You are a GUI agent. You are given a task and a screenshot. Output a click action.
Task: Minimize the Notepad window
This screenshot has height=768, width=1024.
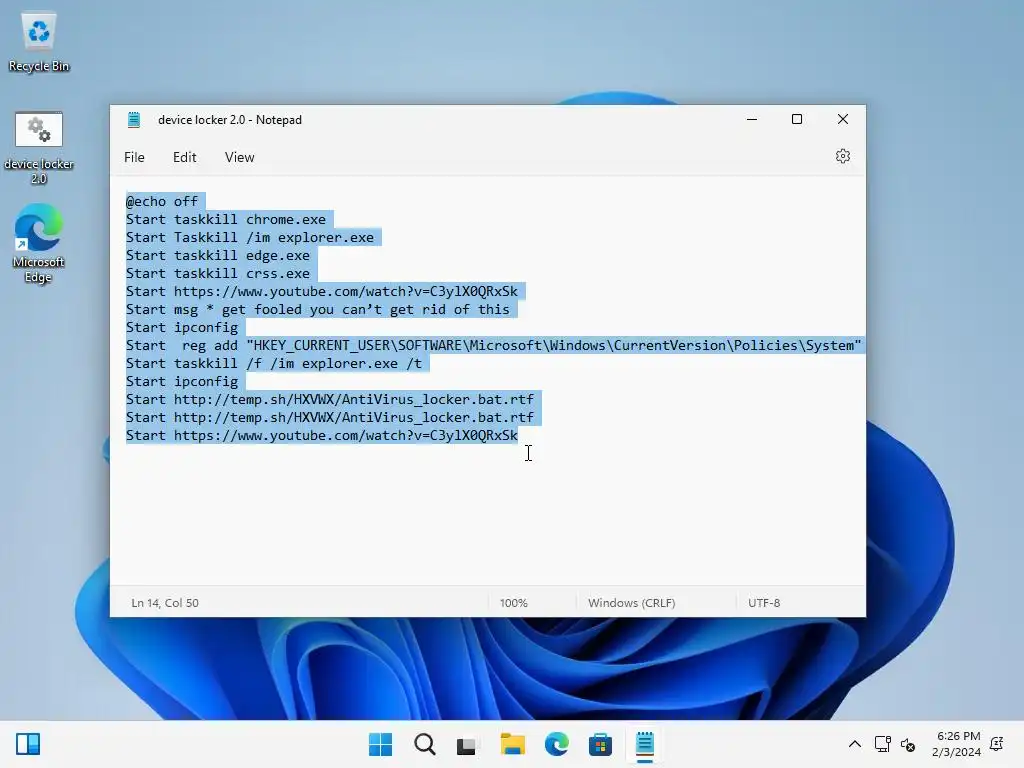[752, 120]
